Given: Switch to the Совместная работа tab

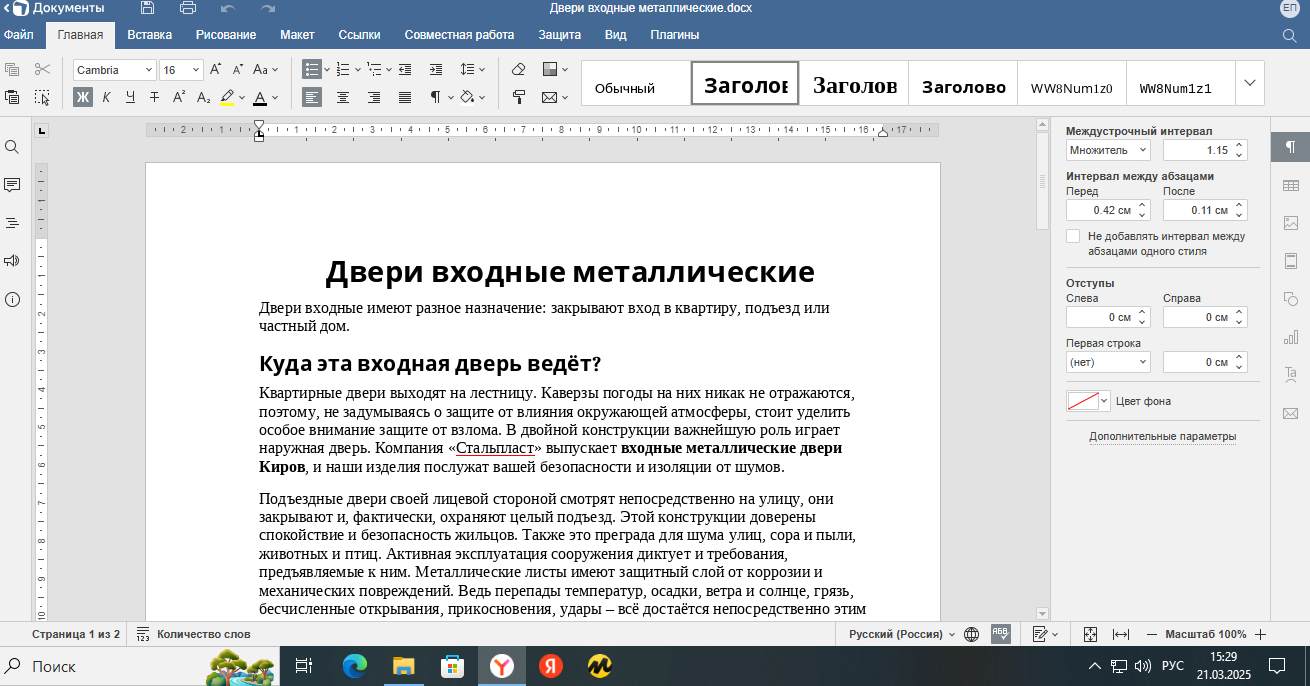Looking at the screenshot, I should tap(459, 35).
